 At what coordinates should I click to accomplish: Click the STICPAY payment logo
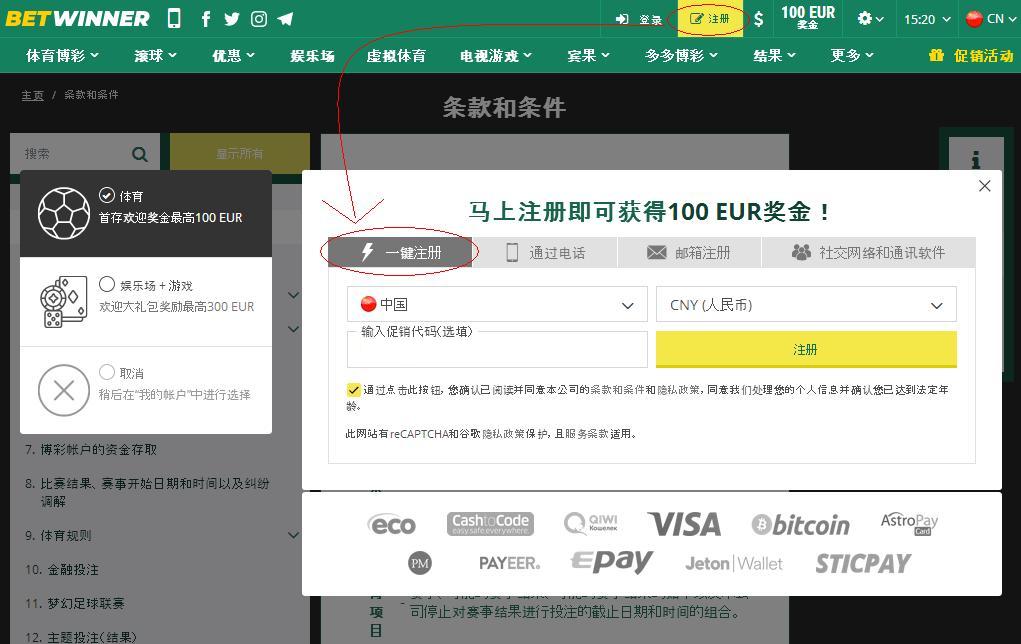click(x=863, y=564)
